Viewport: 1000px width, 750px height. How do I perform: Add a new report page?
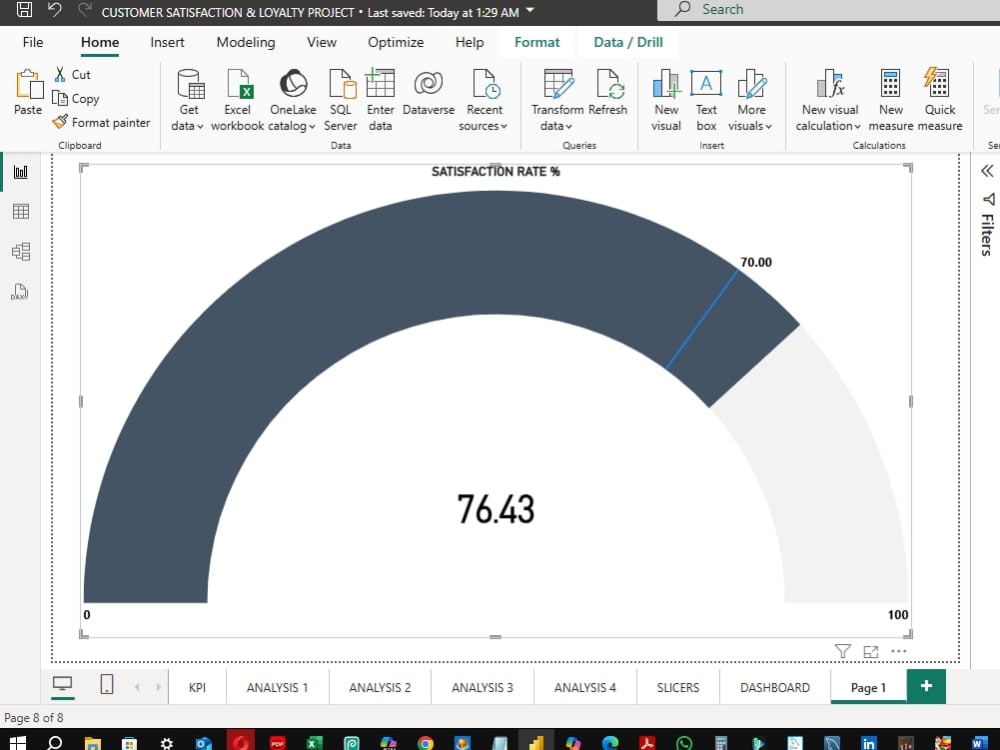[926, 686]
